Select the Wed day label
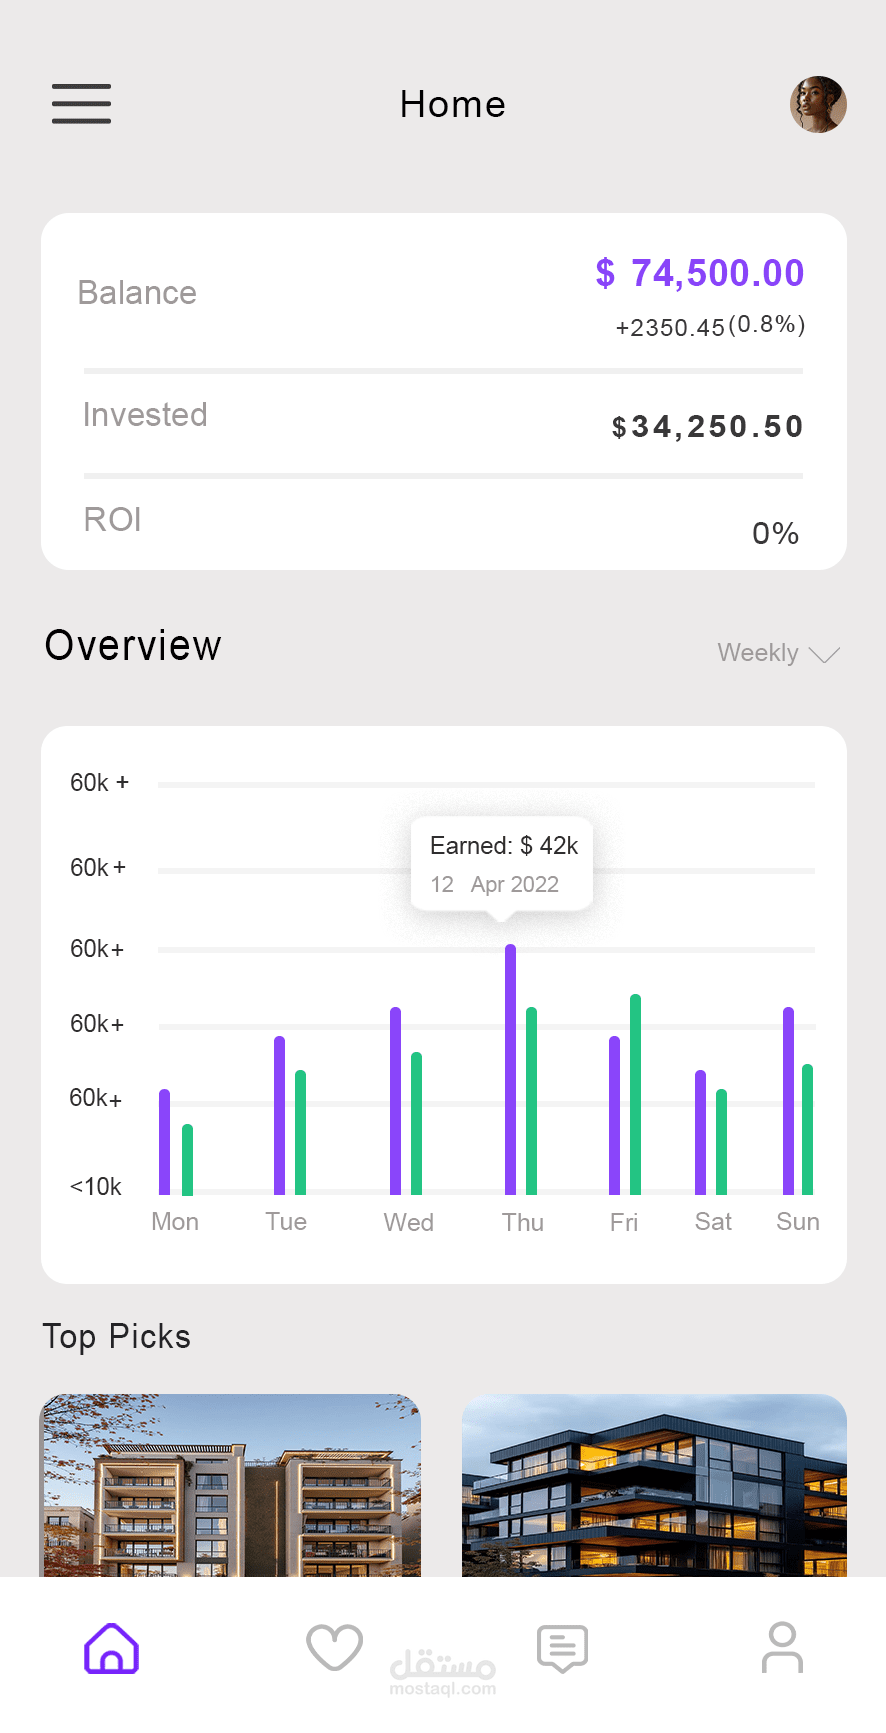The image size is (886, 1733). click(409, 1222)
